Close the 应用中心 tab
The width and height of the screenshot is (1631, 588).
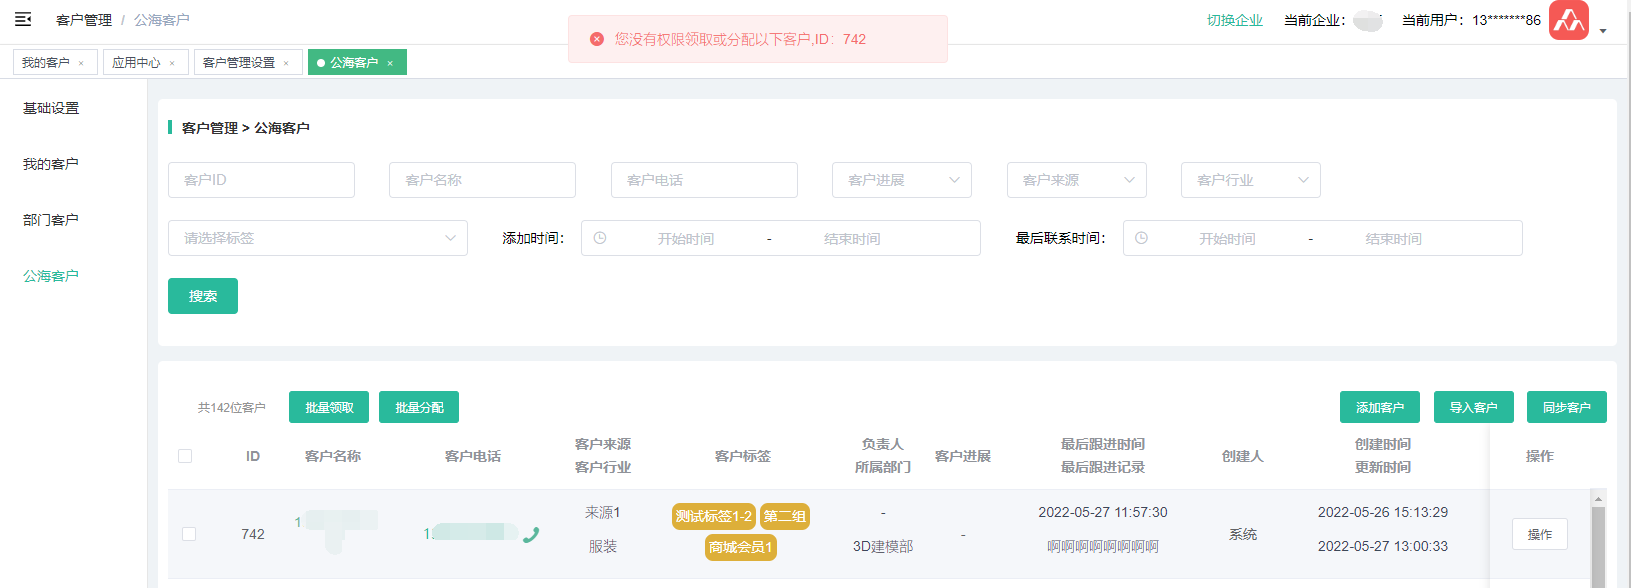click(x=172, y=63)
